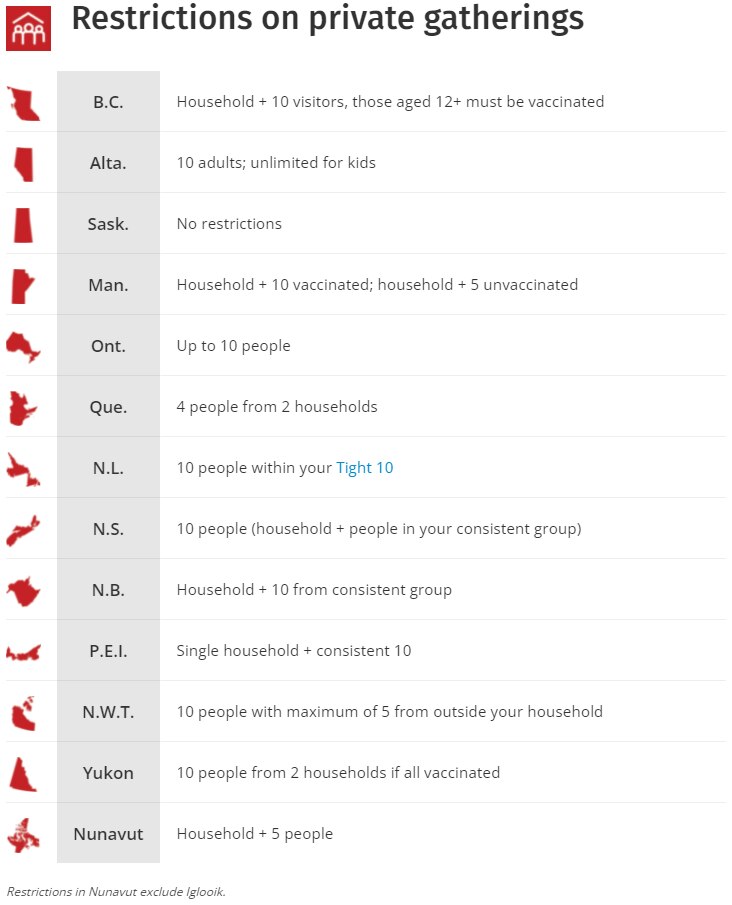Select the Alberta province map icon
This screenshot has height=905, width=732.
click(23, 164)
